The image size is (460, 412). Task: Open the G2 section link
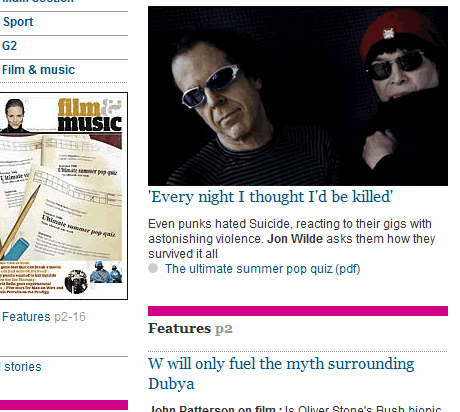(9, 46)
